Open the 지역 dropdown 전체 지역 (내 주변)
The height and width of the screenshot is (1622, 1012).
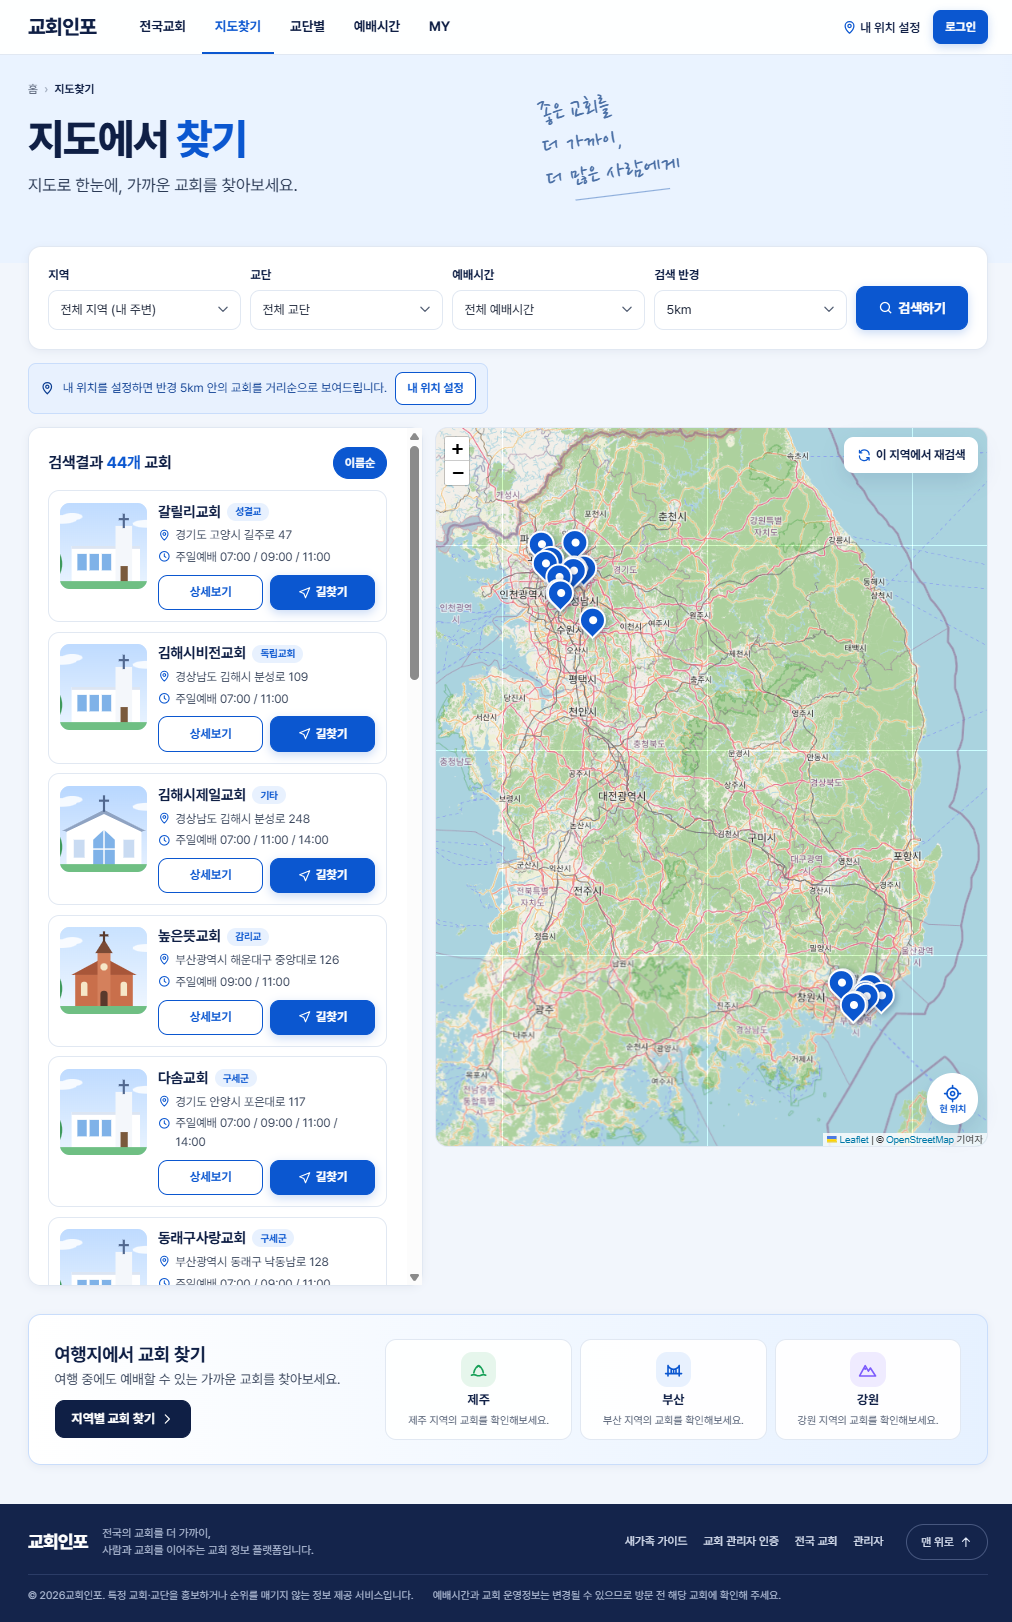click(144, 310)
